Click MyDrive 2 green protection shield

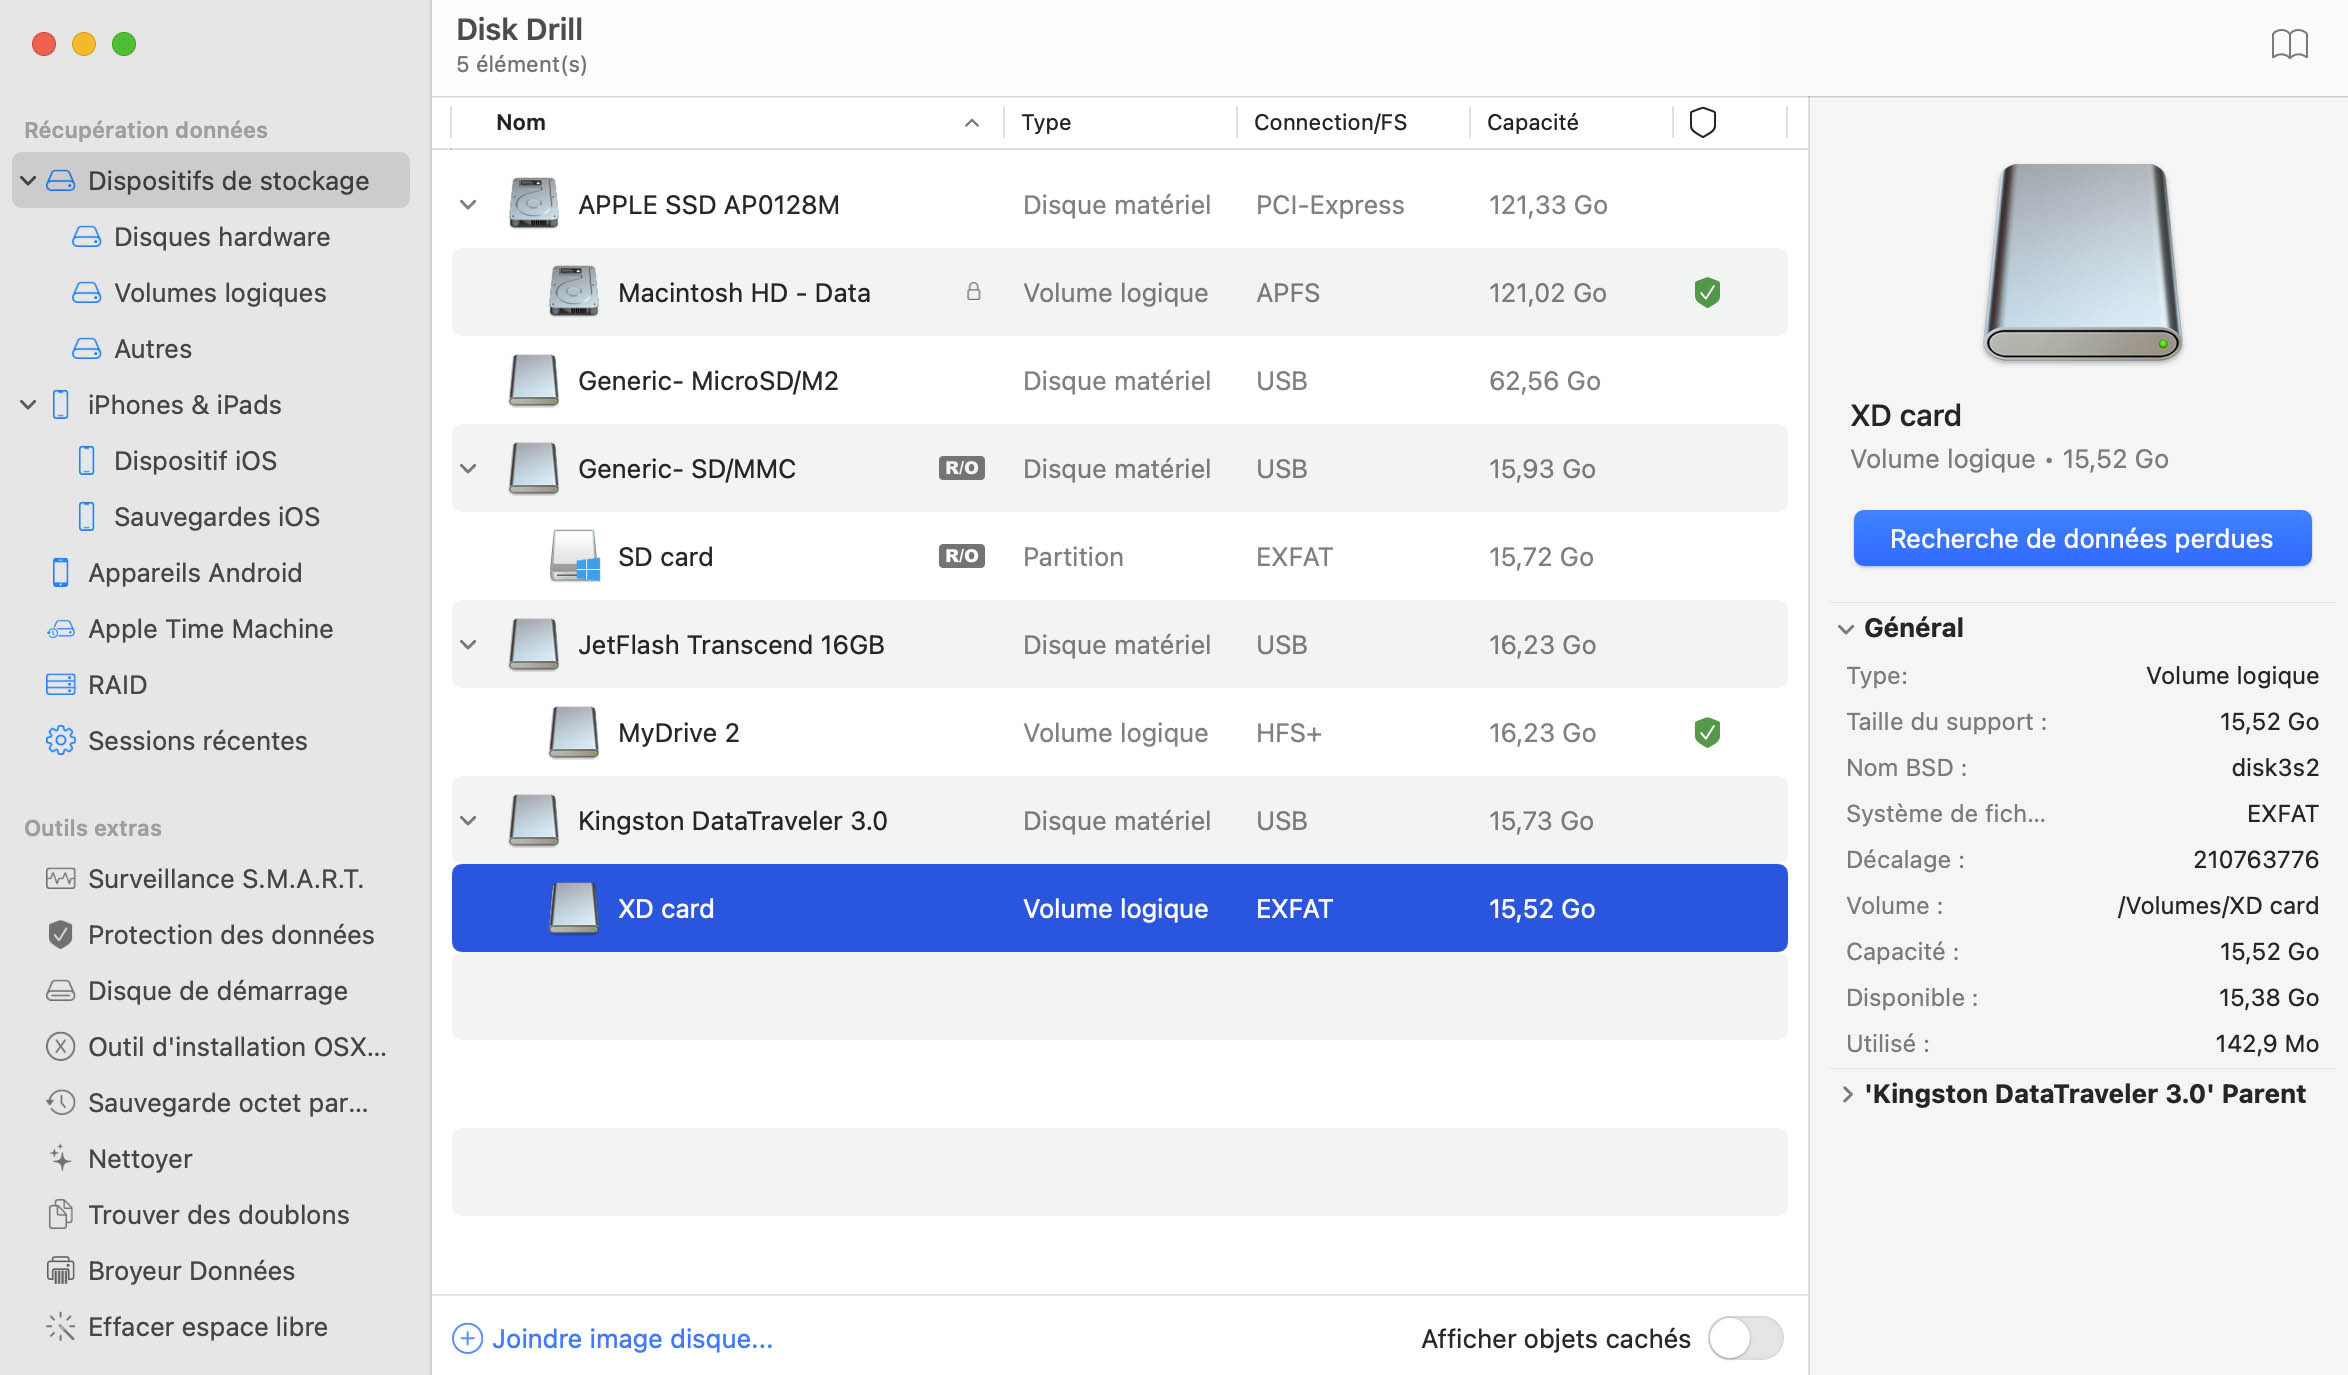click(x=1707, y=733)
